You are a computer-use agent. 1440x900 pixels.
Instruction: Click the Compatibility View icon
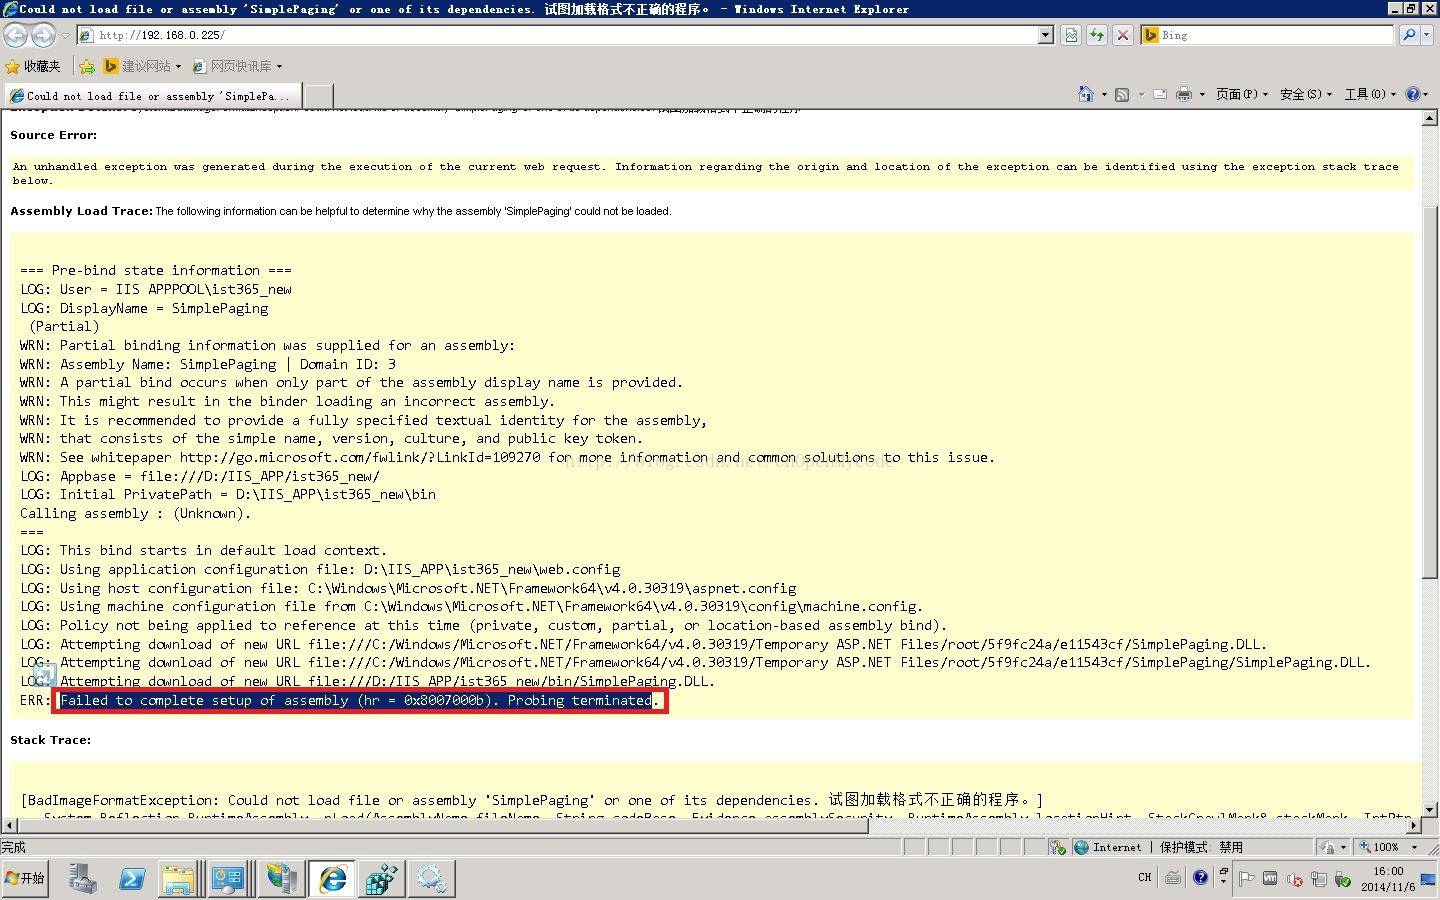(x=1071, y=35)
